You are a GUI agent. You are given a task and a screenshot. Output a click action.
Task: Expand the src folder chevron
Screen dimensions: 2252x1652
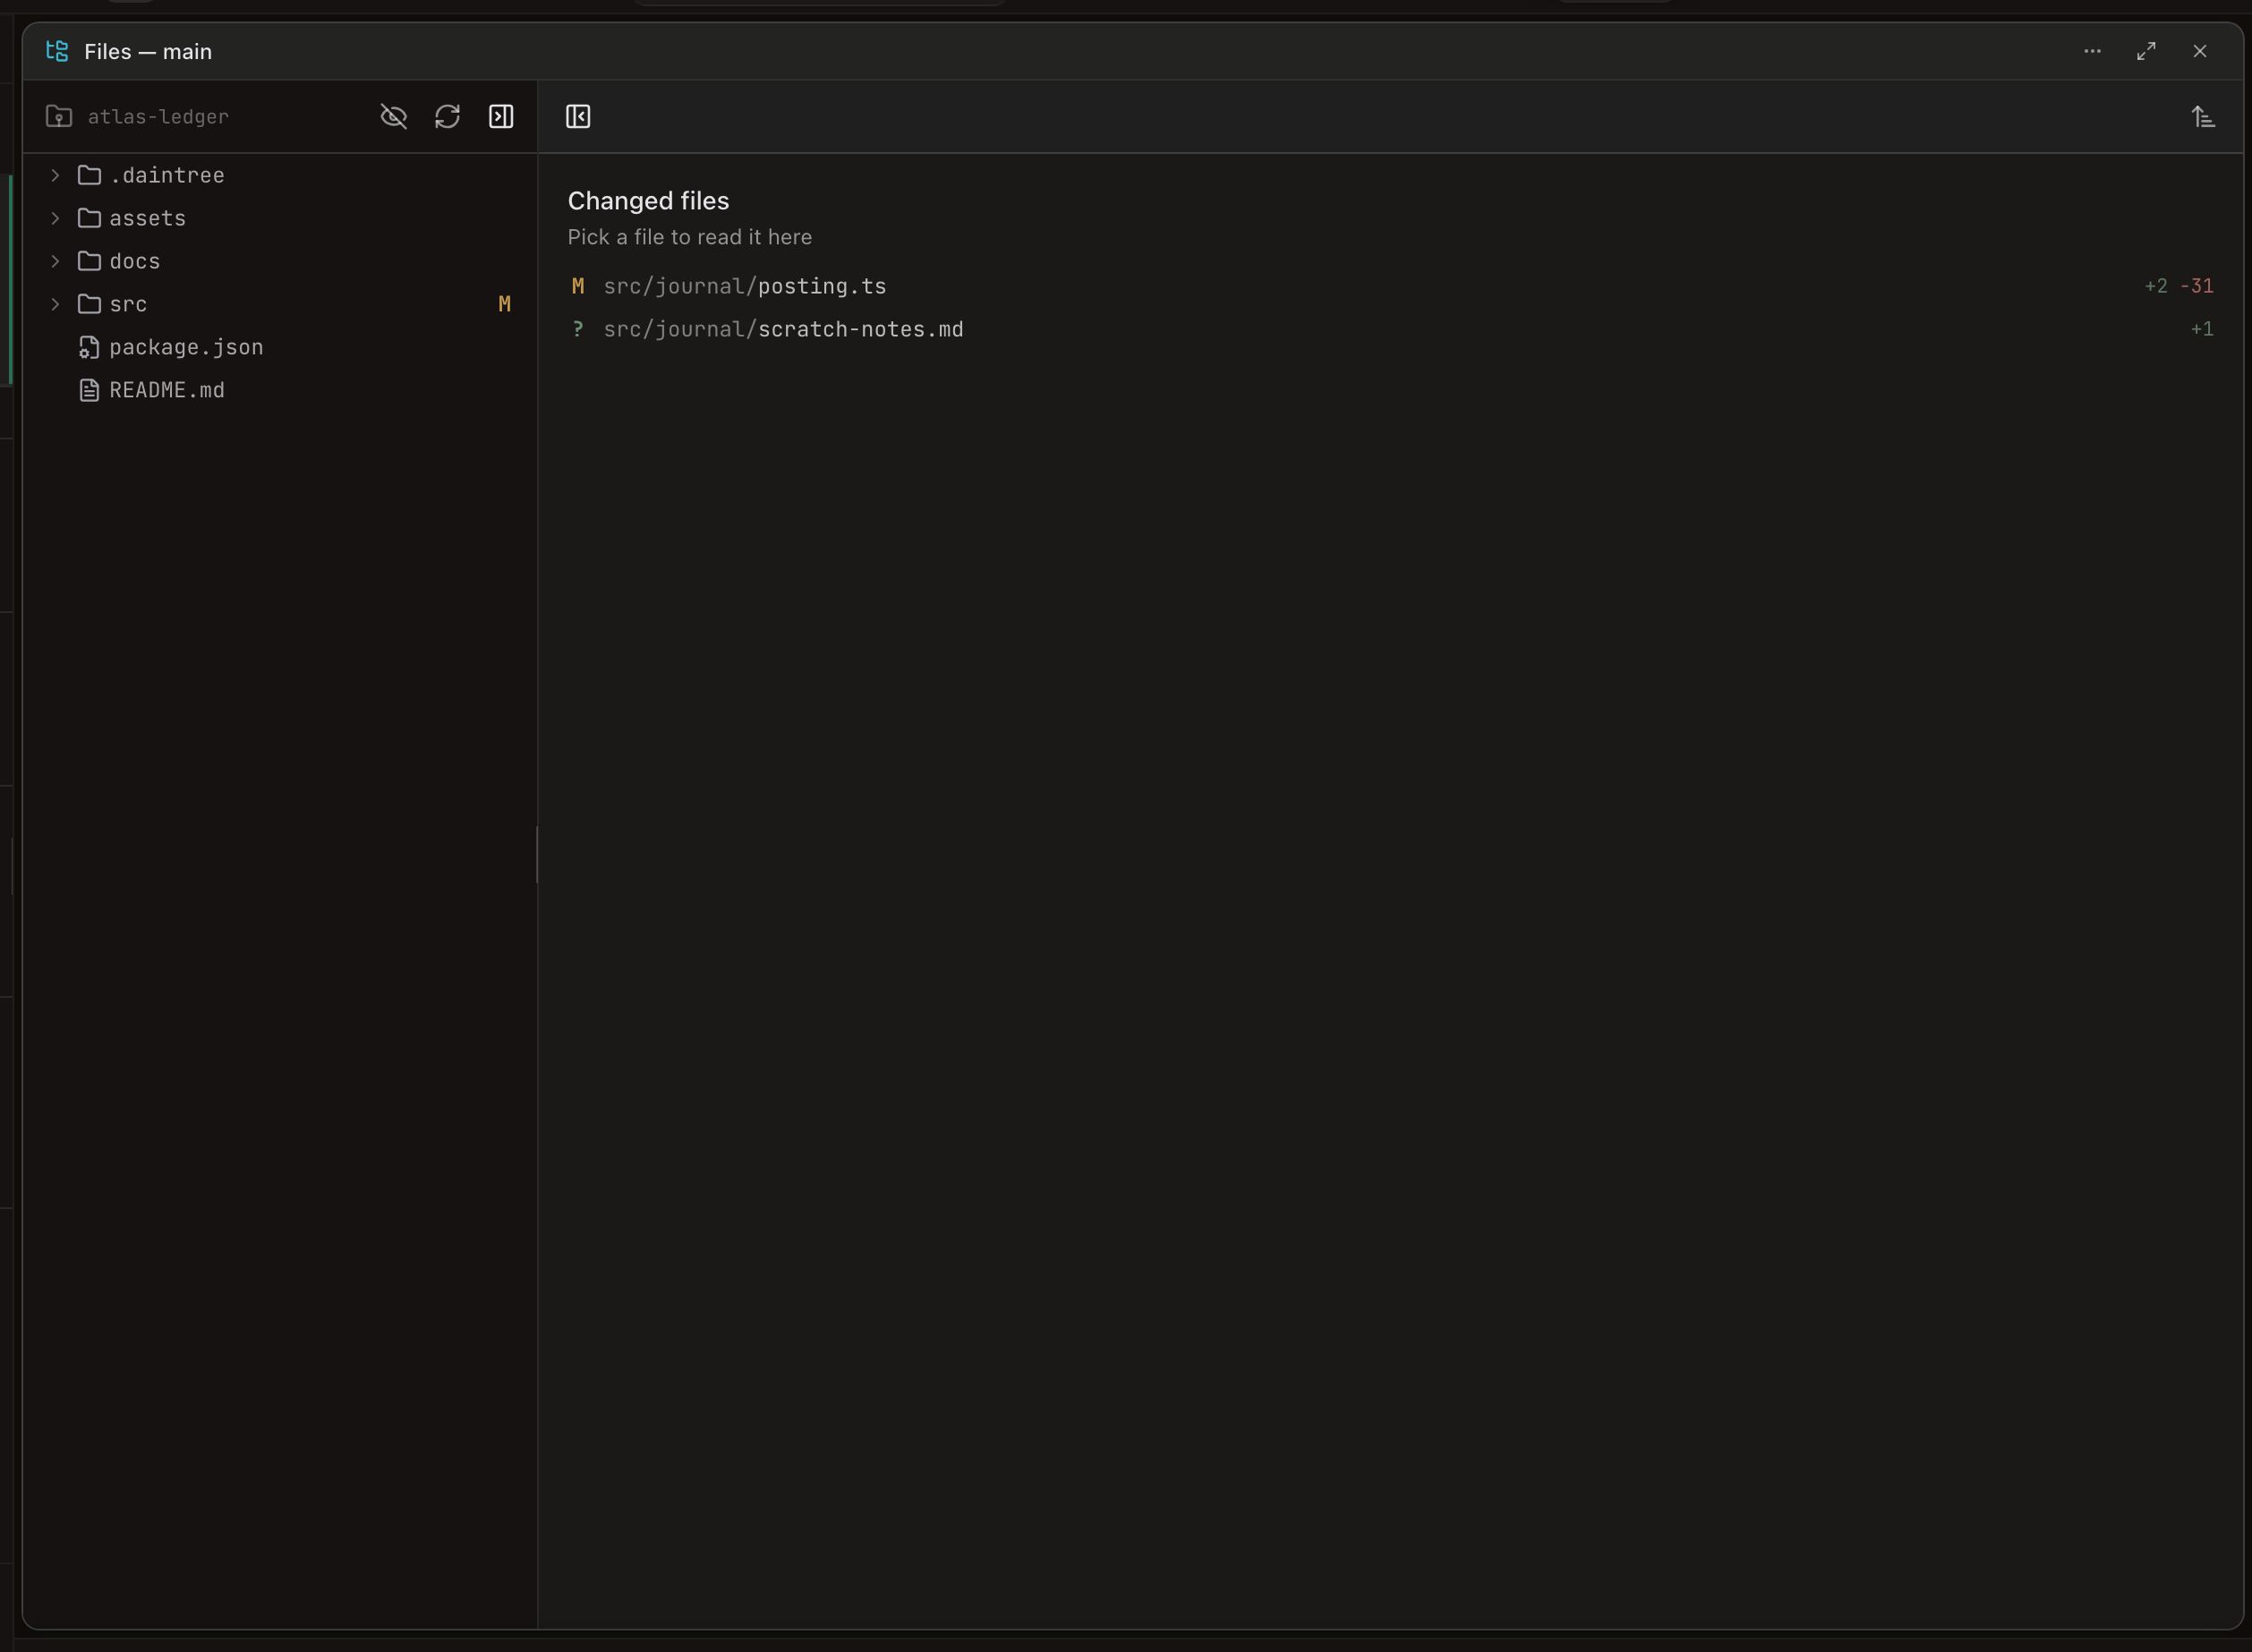(x=56, y=304)
